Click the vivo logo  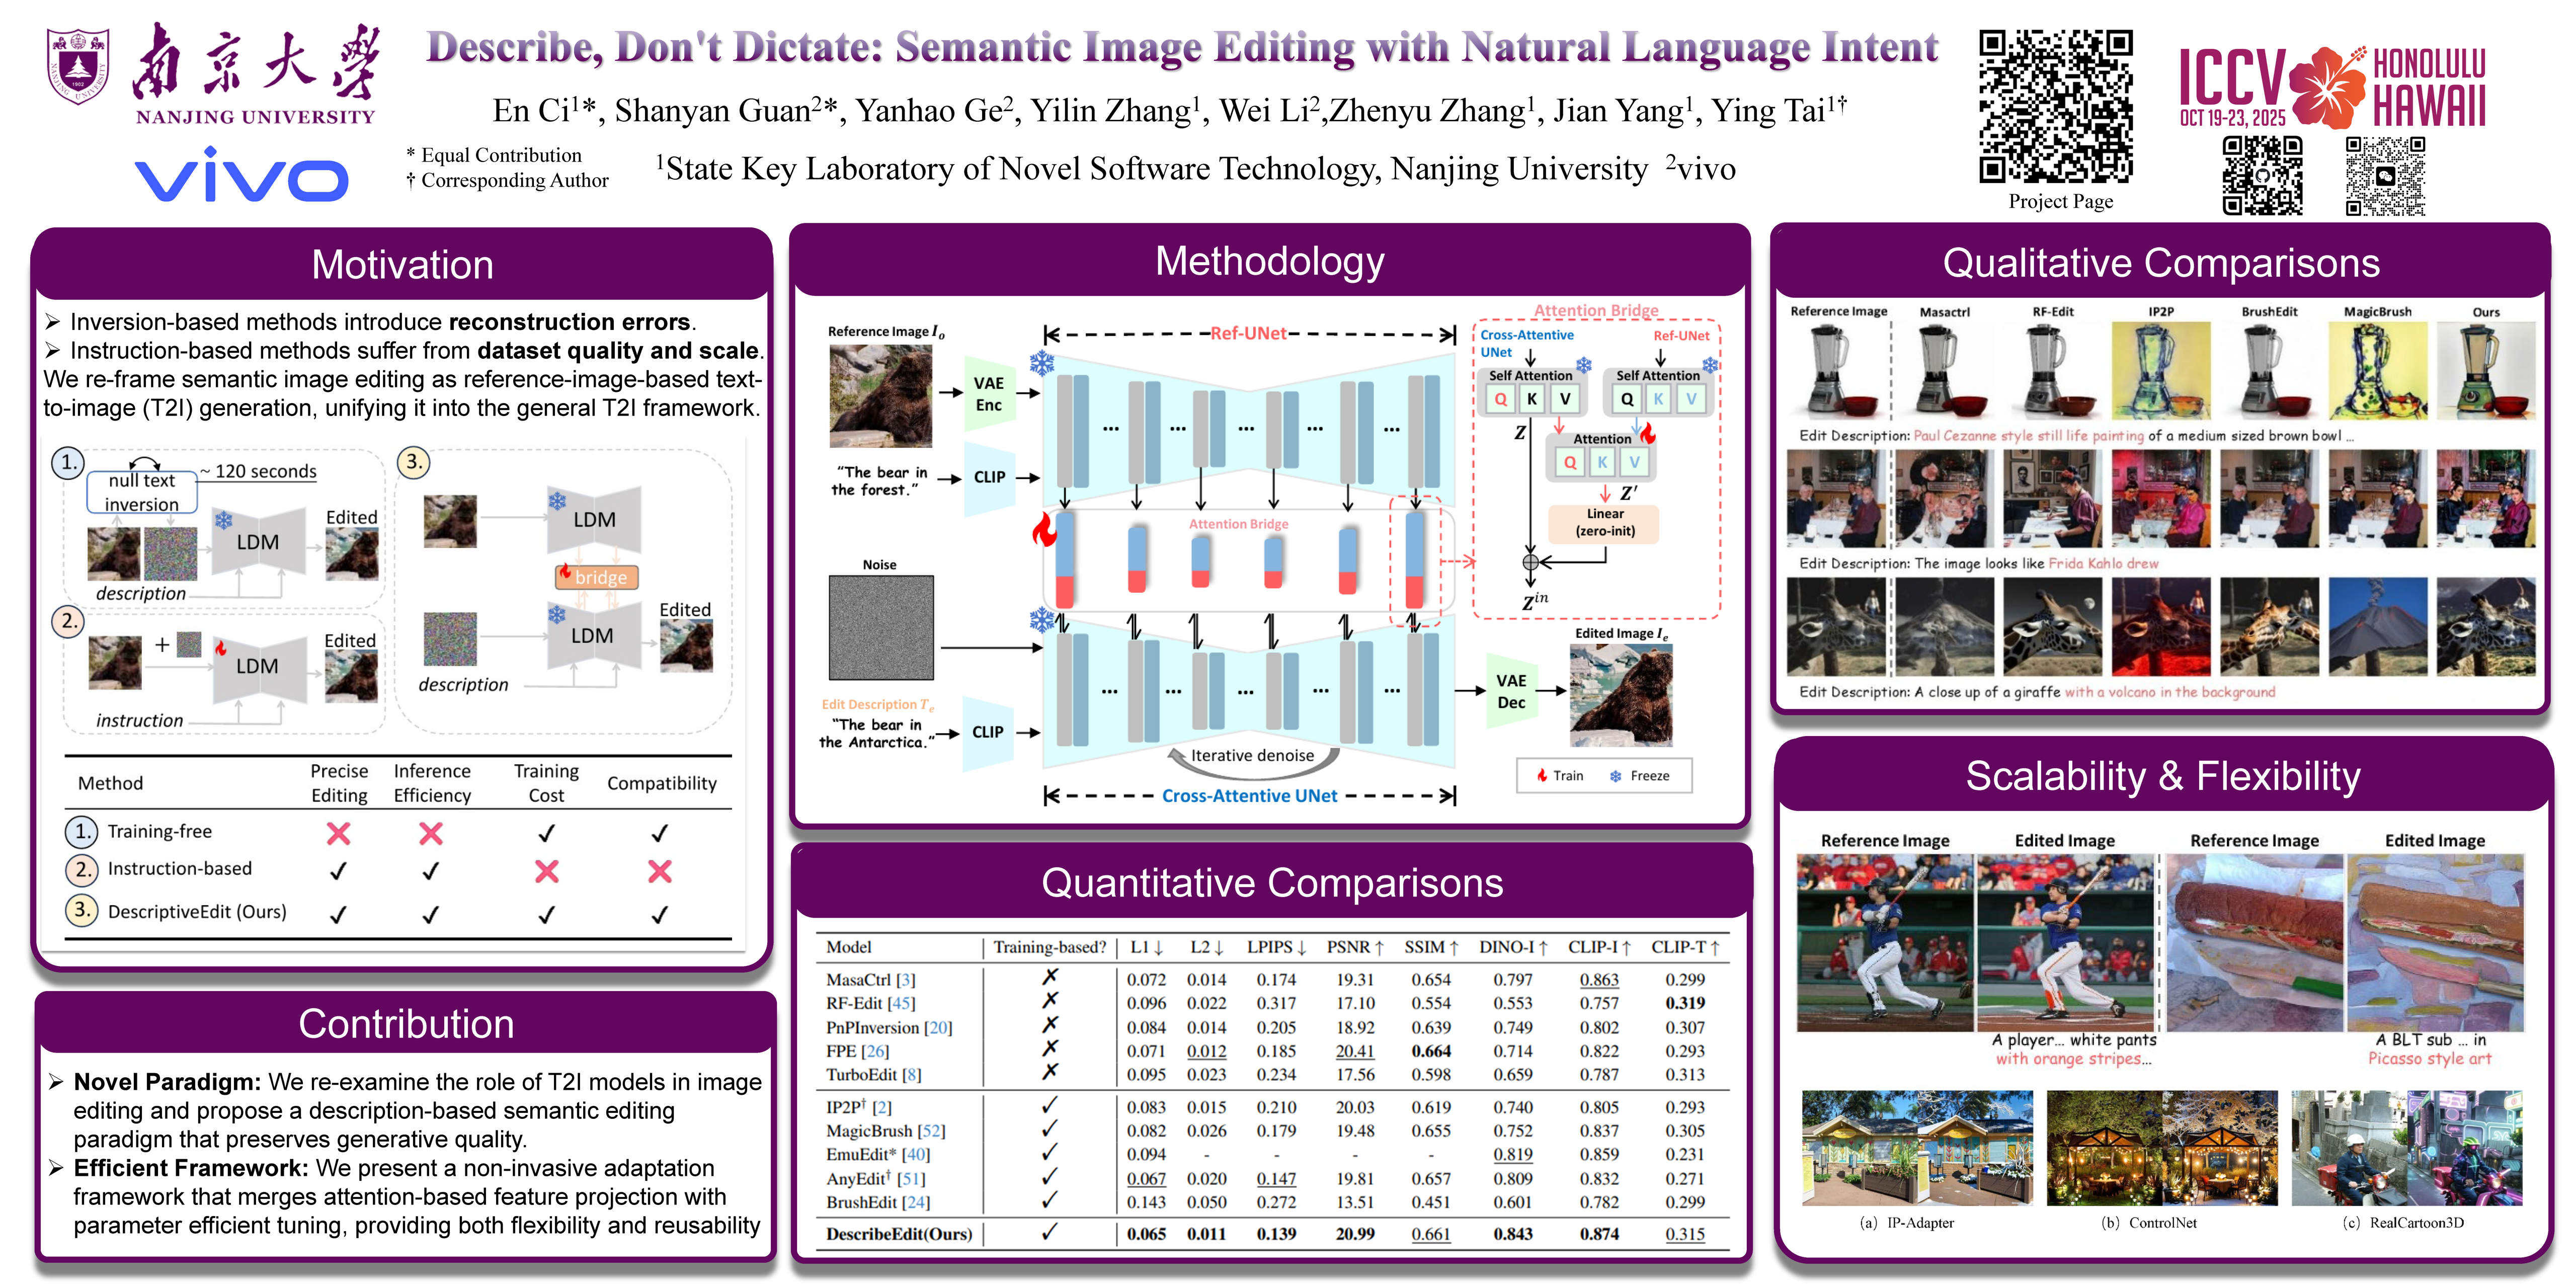pyautogui.click(x=241, y=176)
